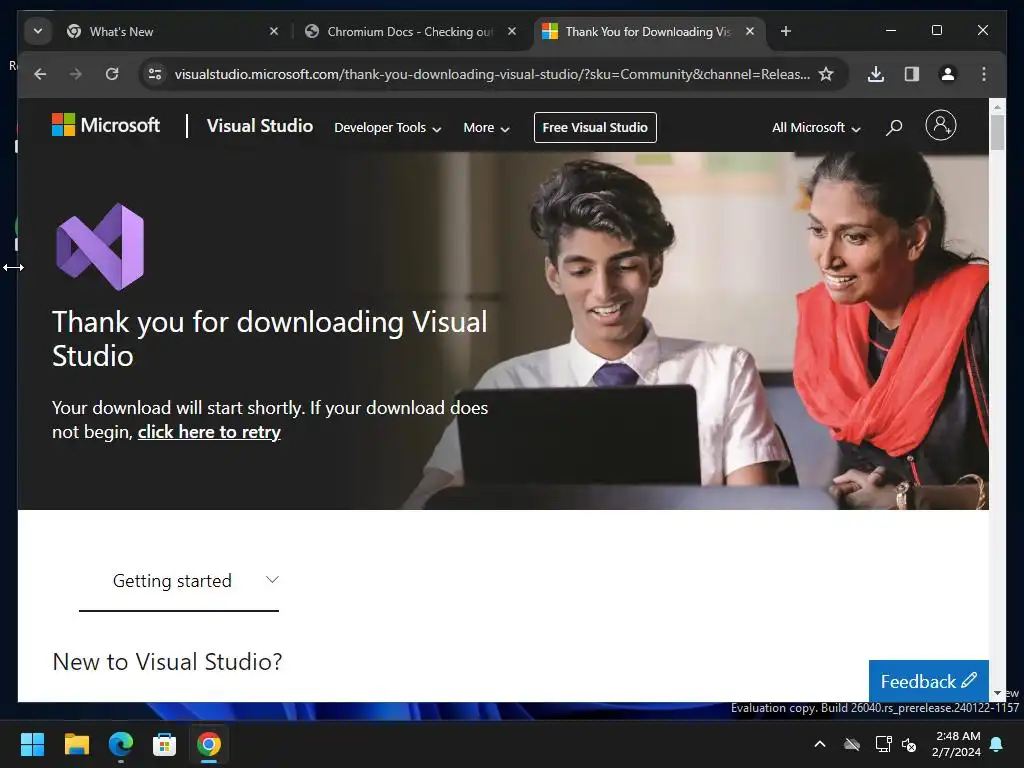The width and height of the screenshot is (1024, 768).
Task: Click the page scrollbar thumb
Action: pyautogui.click(x=997, y=133)
